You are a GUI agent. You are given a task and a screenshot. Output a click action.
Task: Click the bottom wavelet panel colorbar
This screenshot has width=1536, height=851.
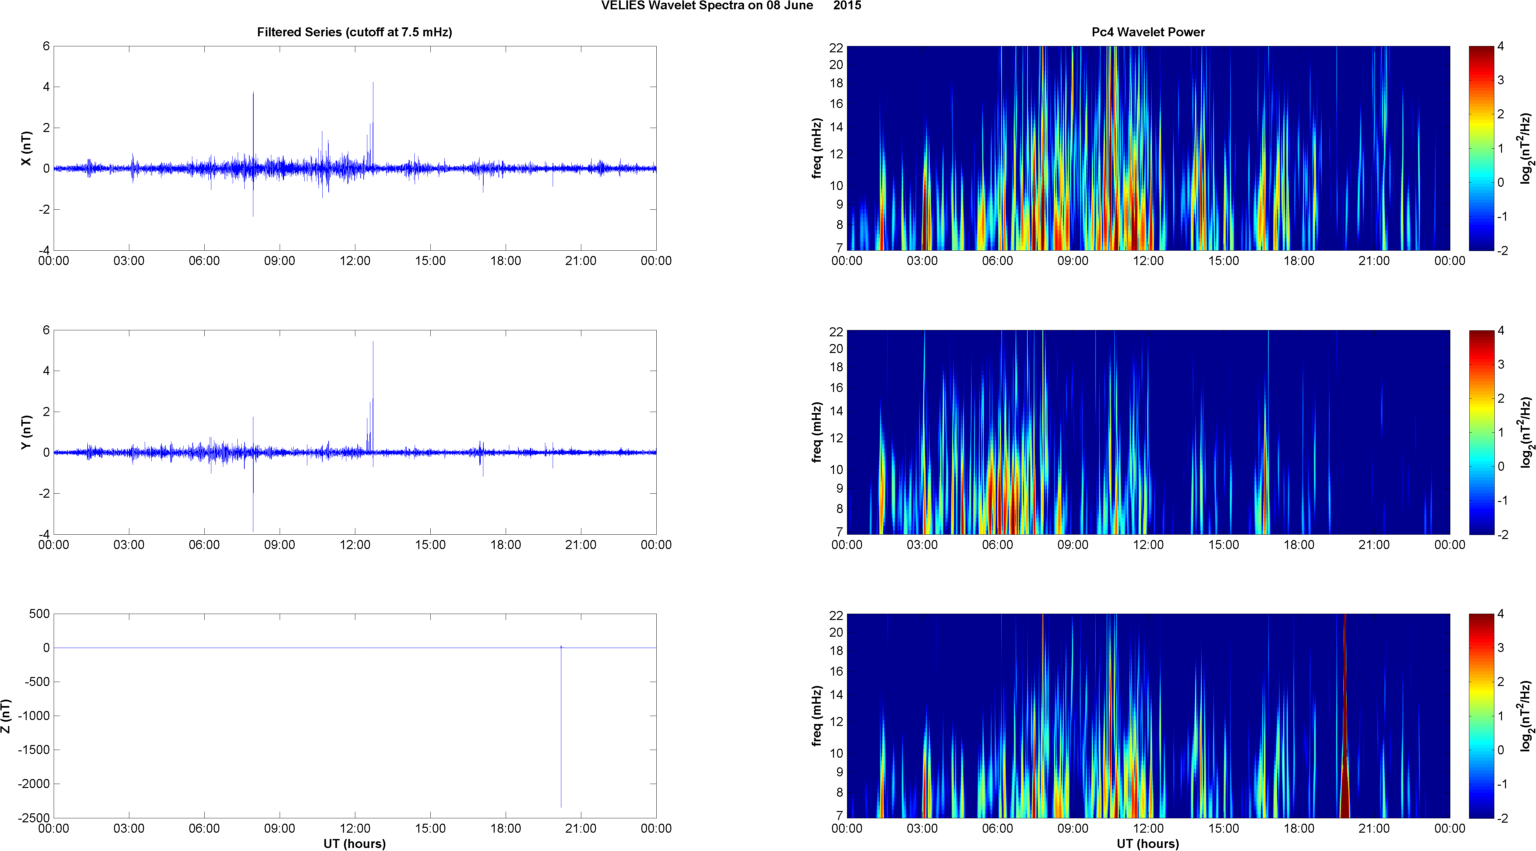coord(1481,716)
